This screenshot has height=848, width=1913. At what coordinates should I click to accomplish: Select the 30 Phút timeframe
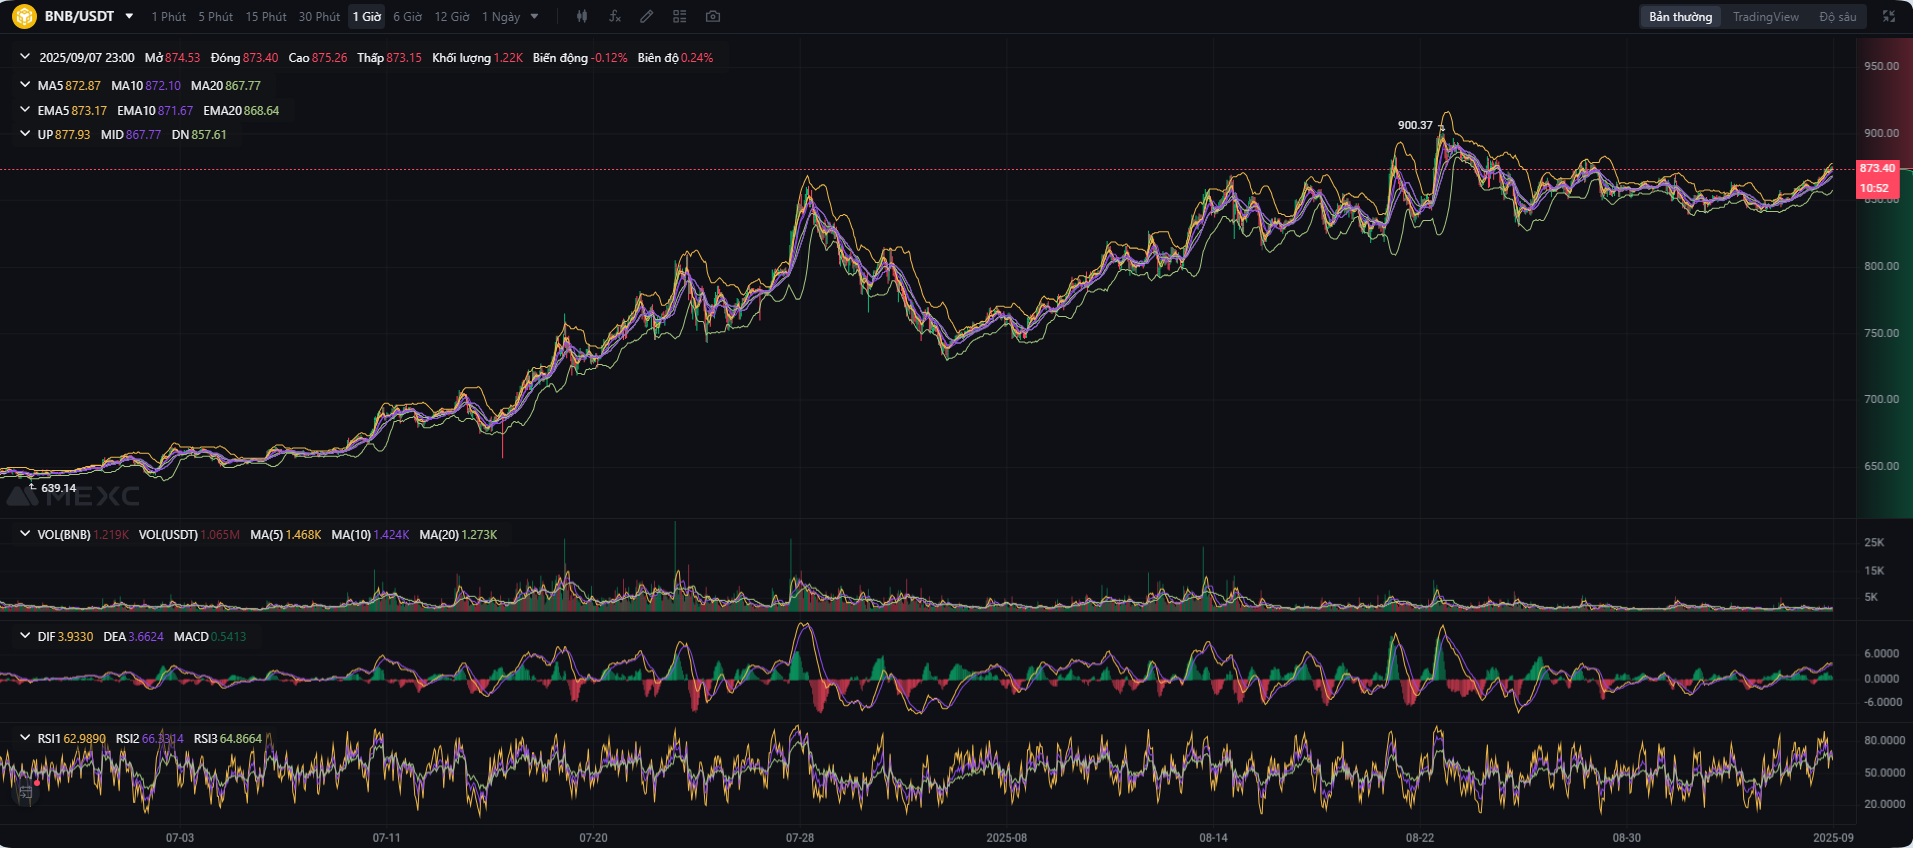pos(319,17)
